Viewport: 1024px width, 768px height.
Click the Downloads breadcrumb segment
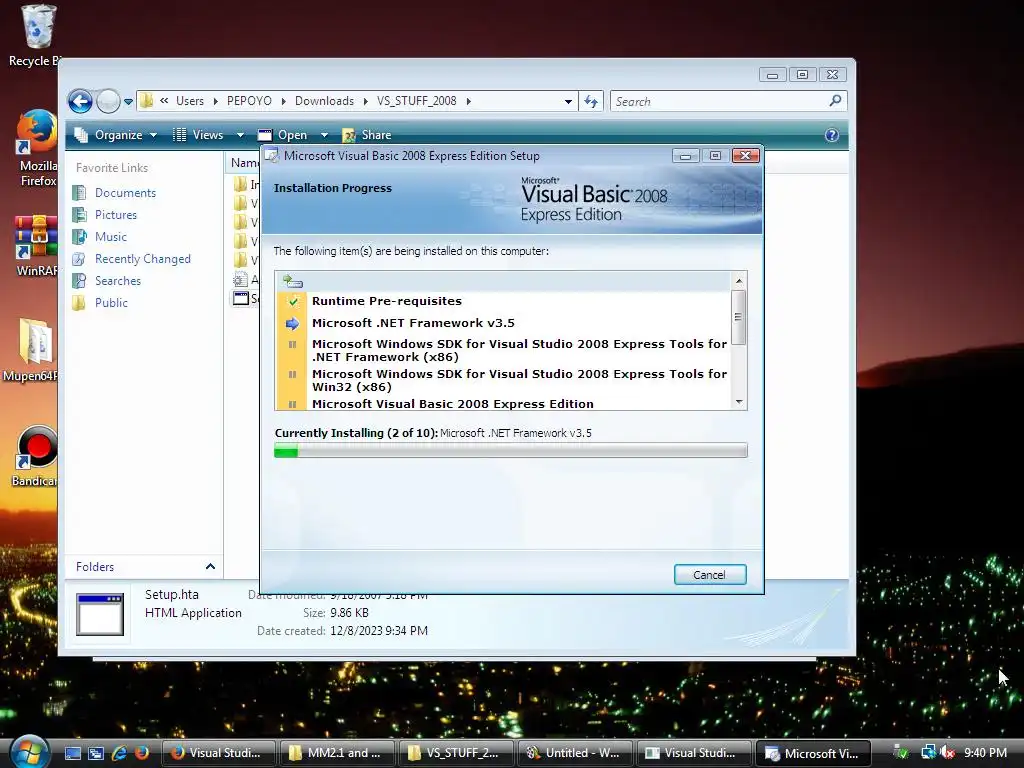pyautogui.click(x=324, y=101)
